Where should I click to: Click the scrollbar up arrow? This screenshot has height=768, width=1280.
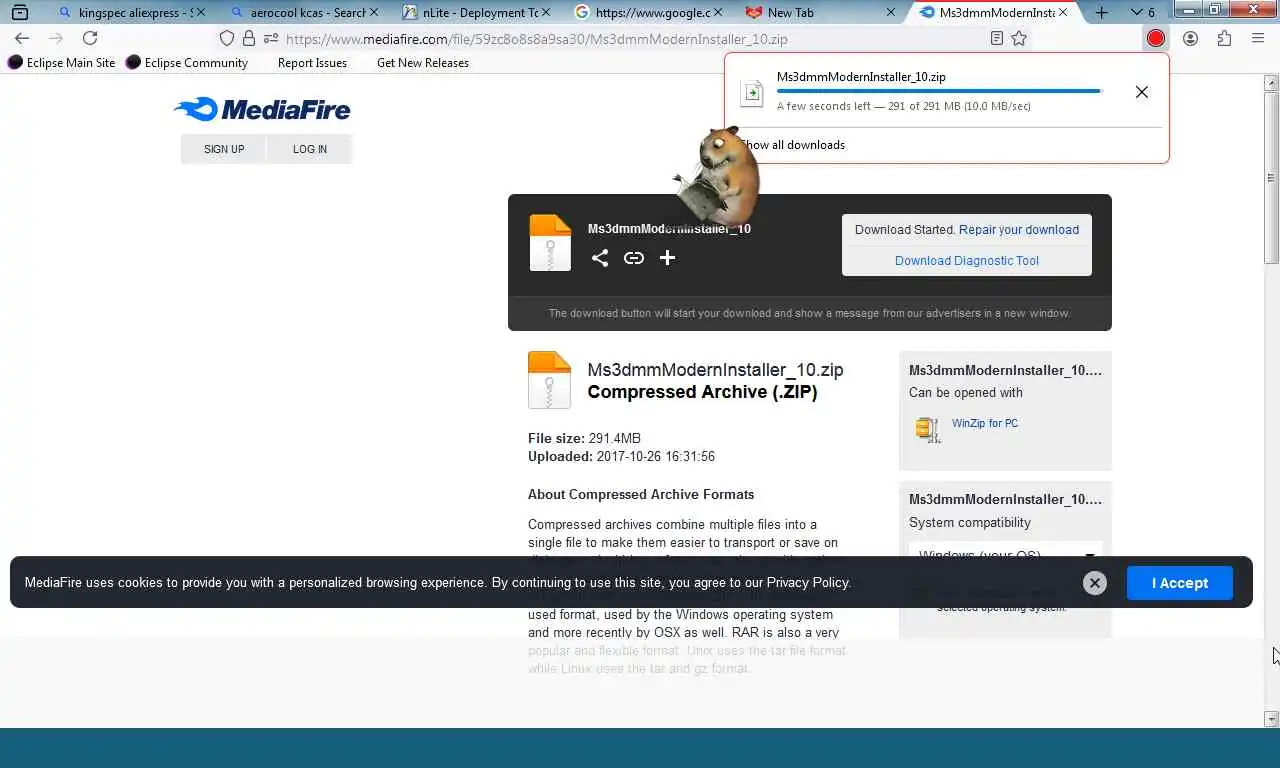click(1272, 83)
